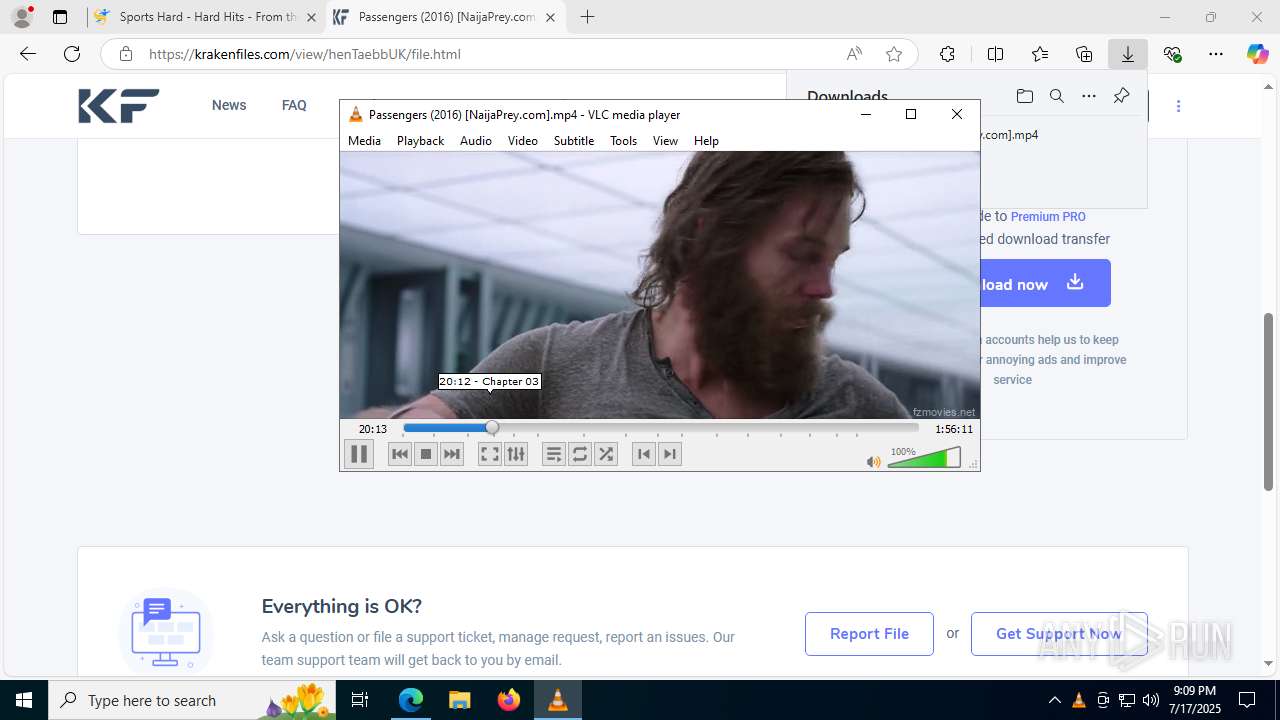This screenshot has height=720, width=1280.
Task: Adjust the VLC volume slider
Action: coord(924,458)
